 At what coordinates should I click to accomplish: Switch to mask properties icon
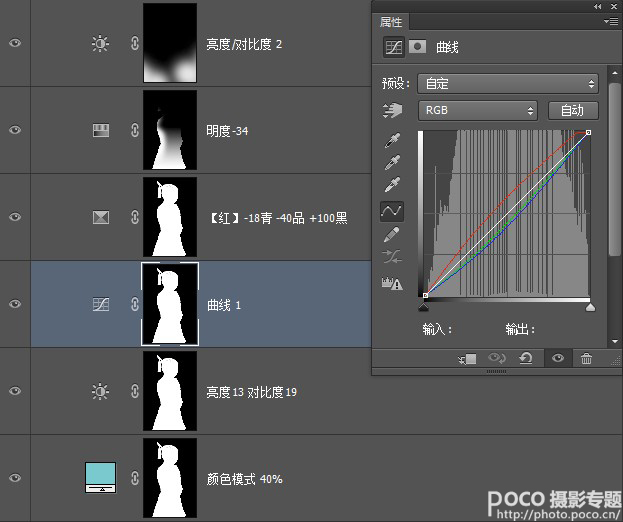(417, 46)
